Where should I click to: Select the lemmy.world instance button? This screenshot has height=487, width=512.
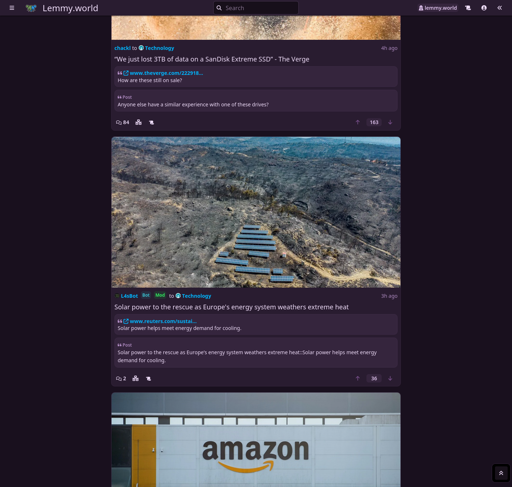tap(438, 8)
